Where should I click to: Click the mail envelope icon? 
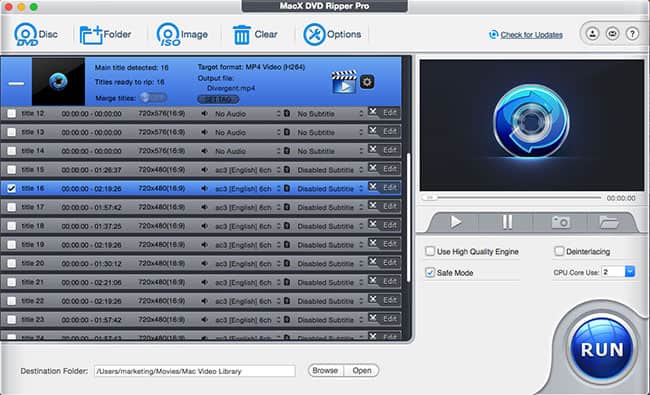tap(612, 34)
